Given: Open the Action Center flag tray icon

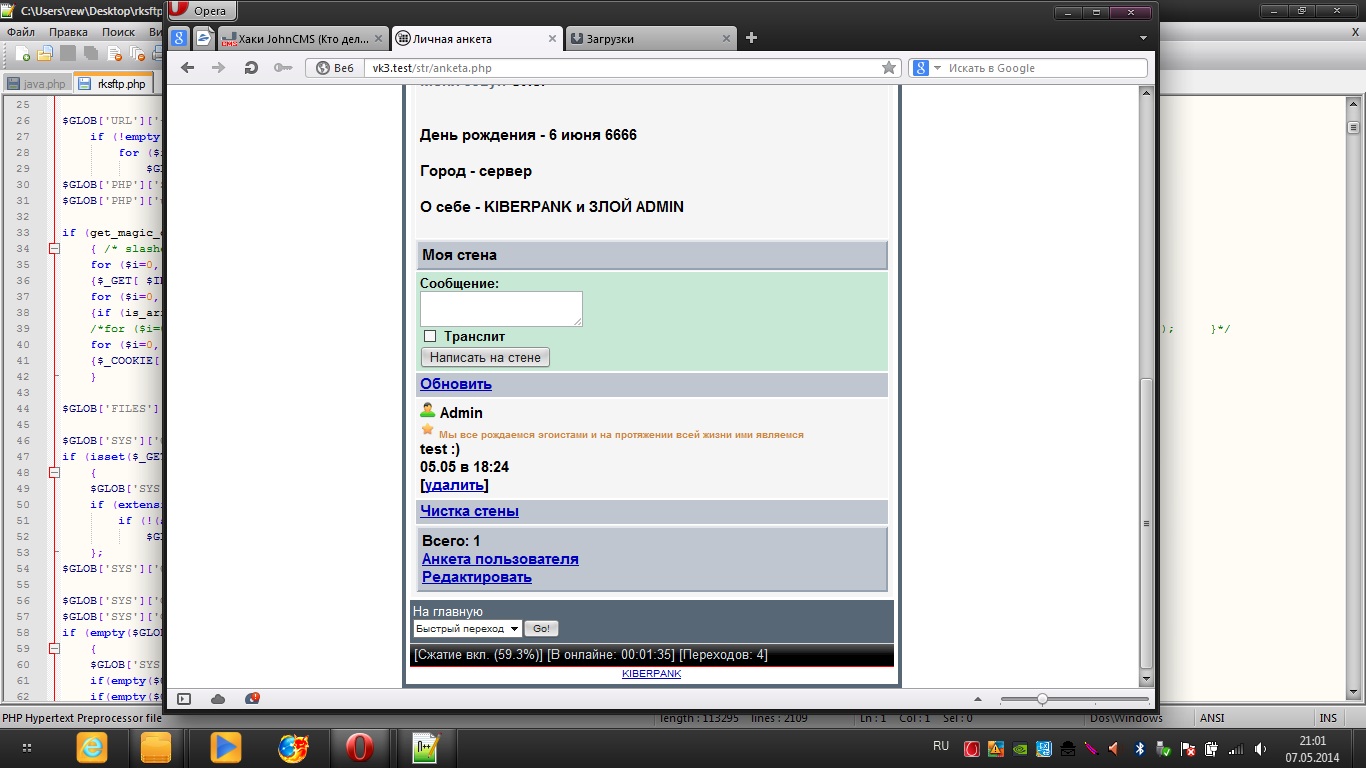Looking at the screenshot, I should (x=1187, y=748).
